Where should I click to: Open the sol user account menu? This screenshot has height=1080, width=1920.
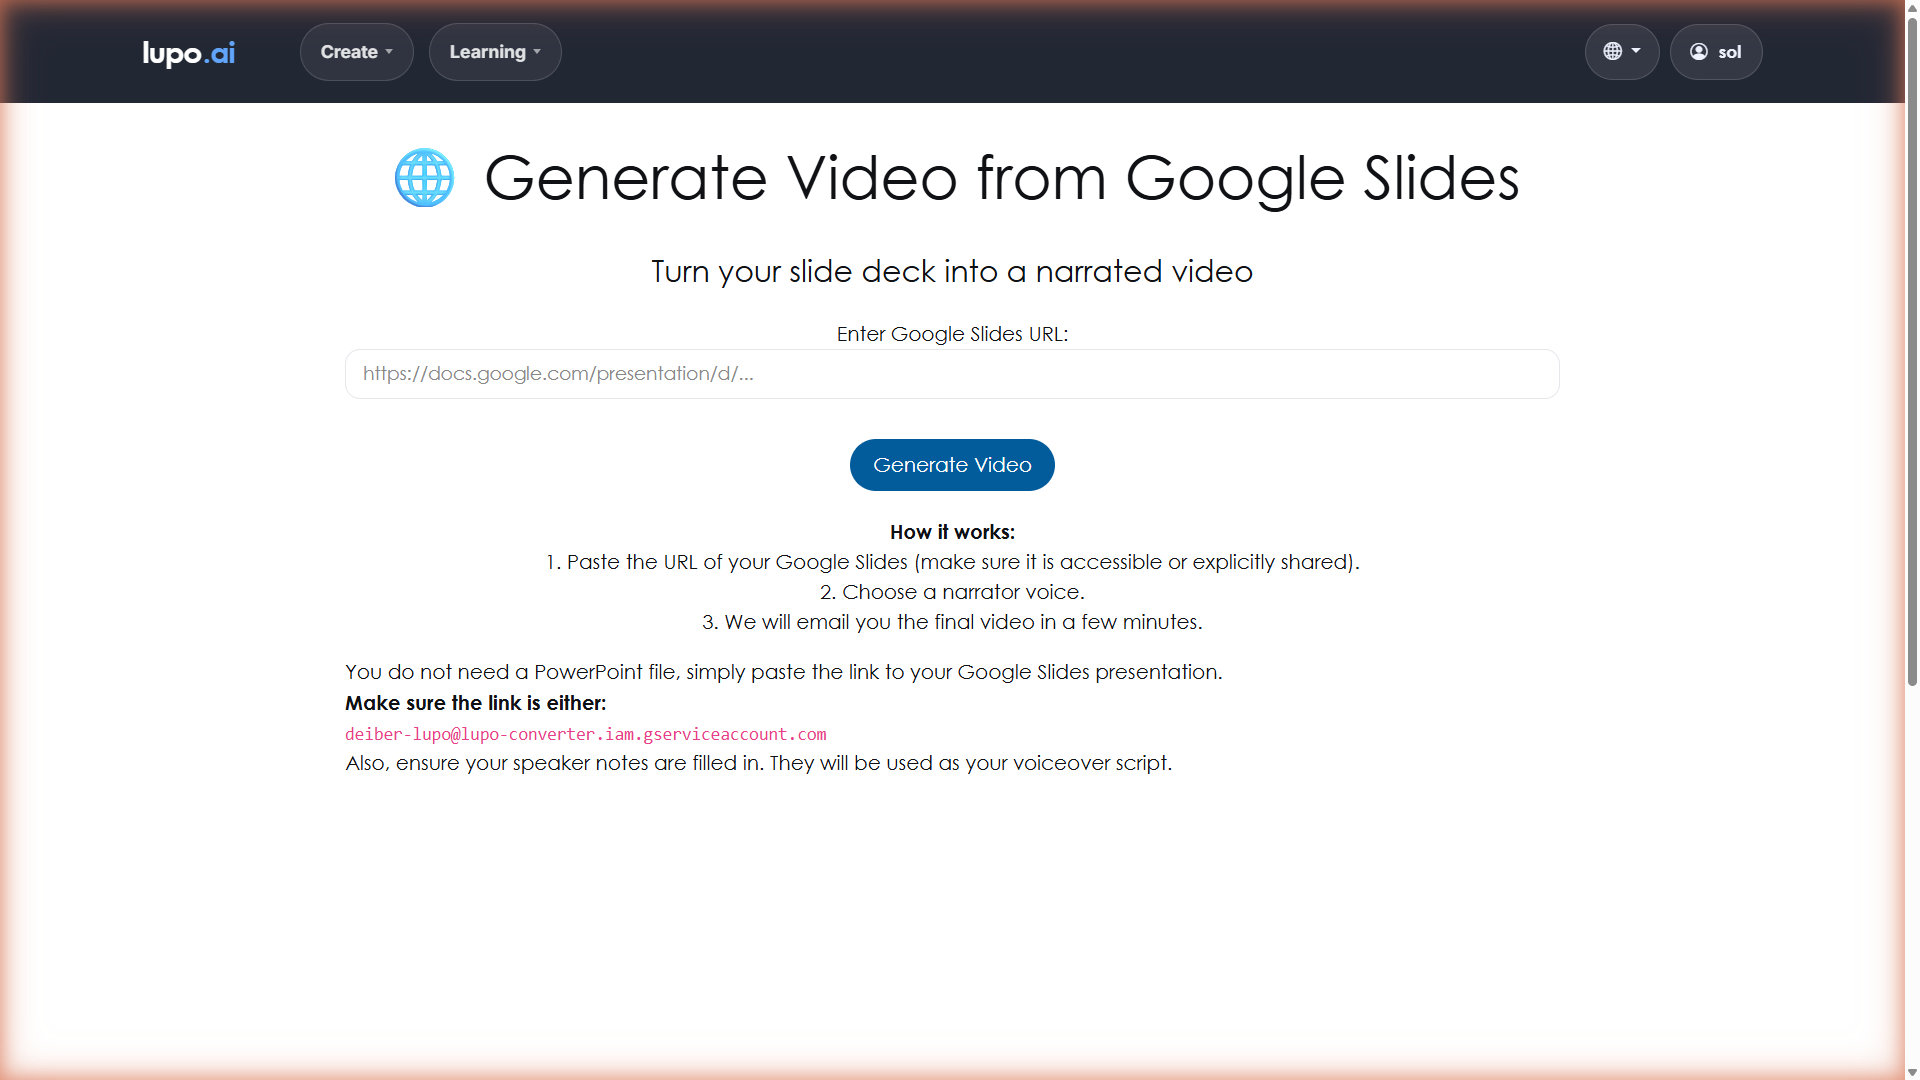(x=1716, y=52)
